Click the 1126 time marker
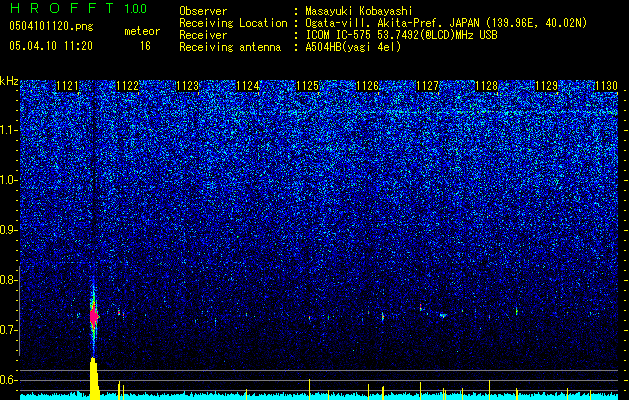 click(x=367, y=86)
